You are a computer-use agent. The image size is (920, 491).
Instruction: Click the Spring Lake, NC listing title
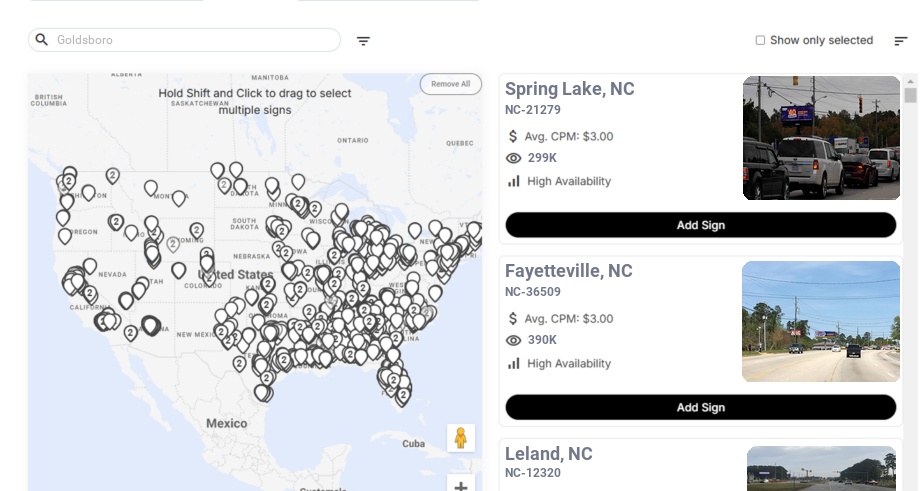click(569, 89)
